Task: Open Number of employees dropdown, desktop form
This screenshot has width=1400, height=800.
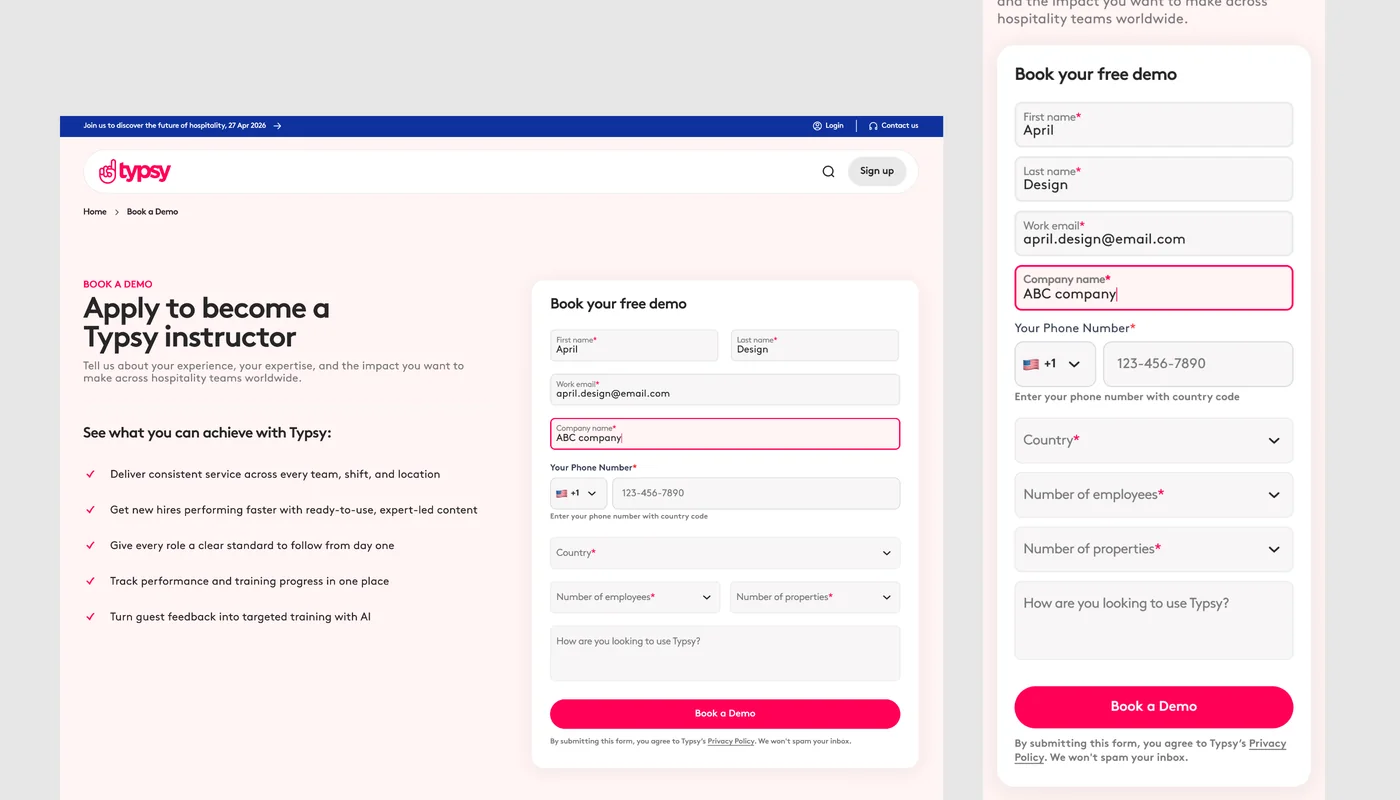Action: (x=634, y=597)
